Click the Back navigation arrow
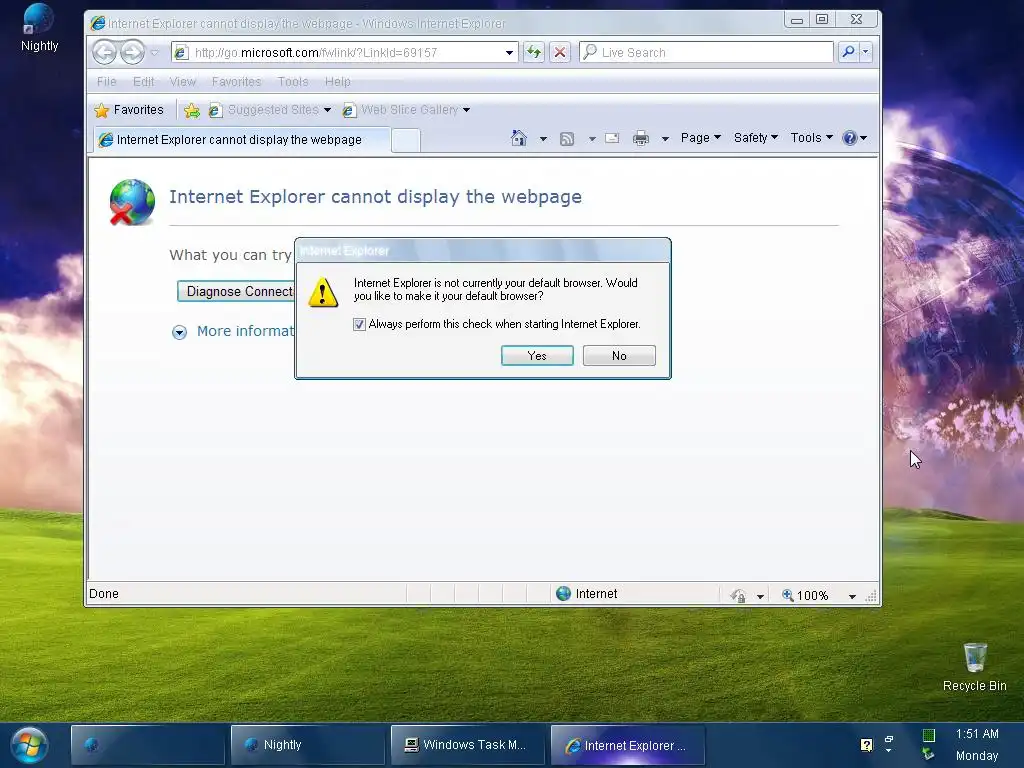The image size is (1024, 768). [x=104, y=52]
